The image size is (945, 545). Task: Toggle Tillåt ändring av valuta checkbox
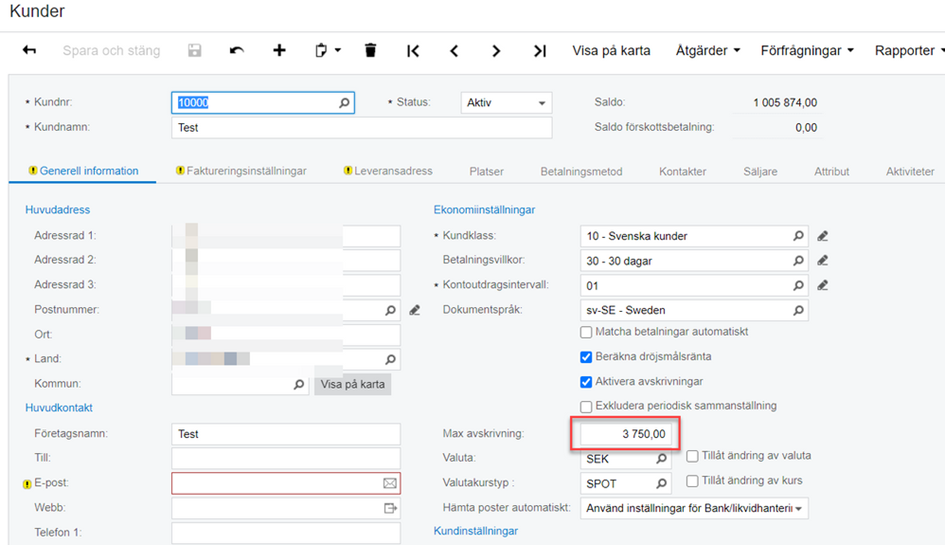[x=693, y=456]
